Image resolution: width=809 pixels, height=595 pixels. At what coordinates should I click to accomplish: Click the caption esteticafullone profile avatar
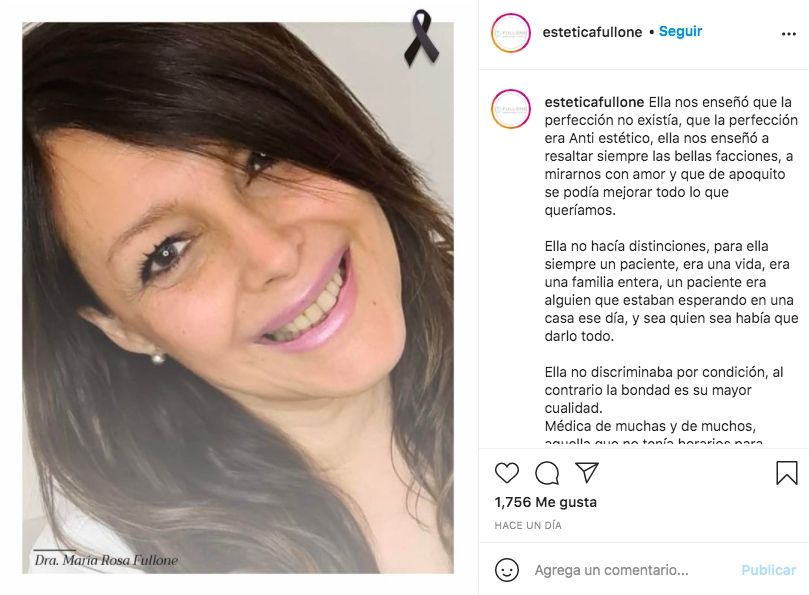[511, 109]
